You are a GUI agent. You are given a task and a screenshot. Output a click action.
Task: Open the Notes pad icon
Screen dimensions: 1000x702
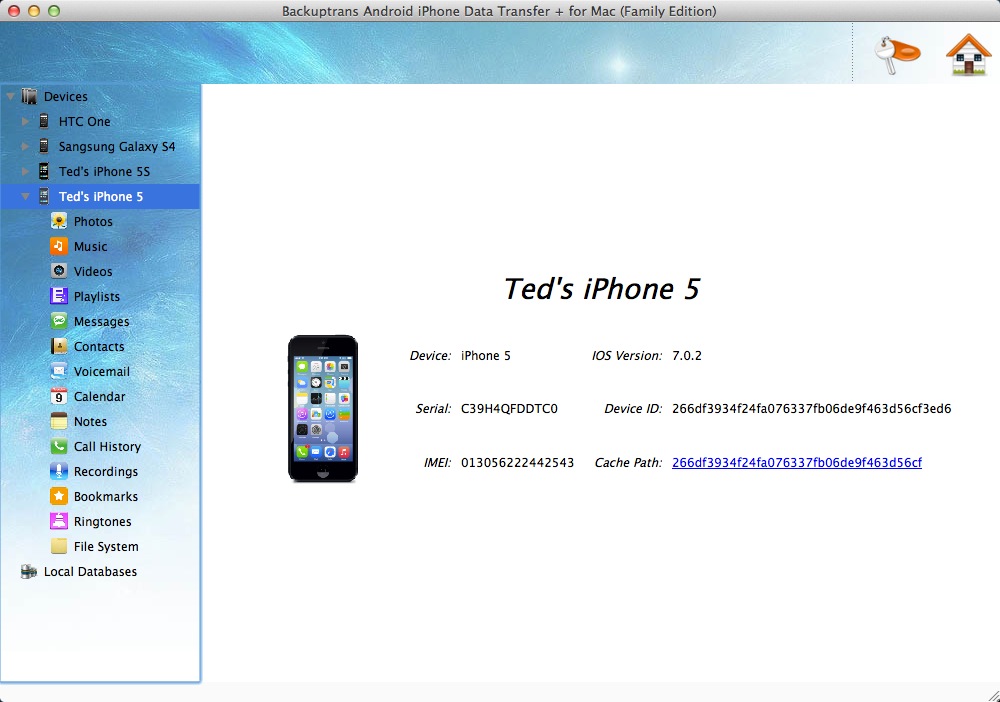59,421
